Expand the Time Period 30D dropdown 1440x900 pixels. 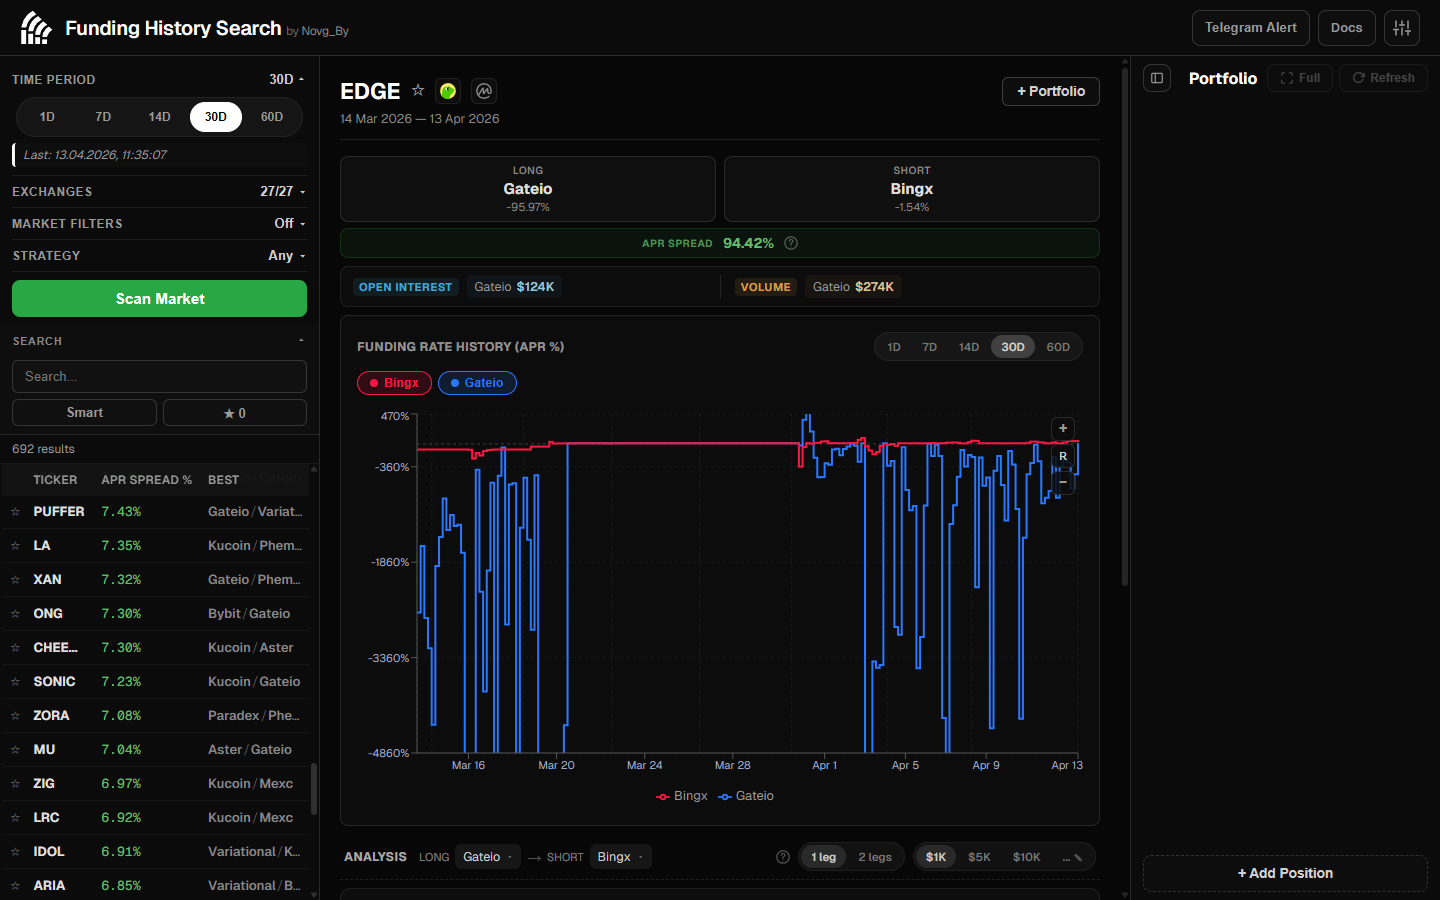tap(286, 79)
